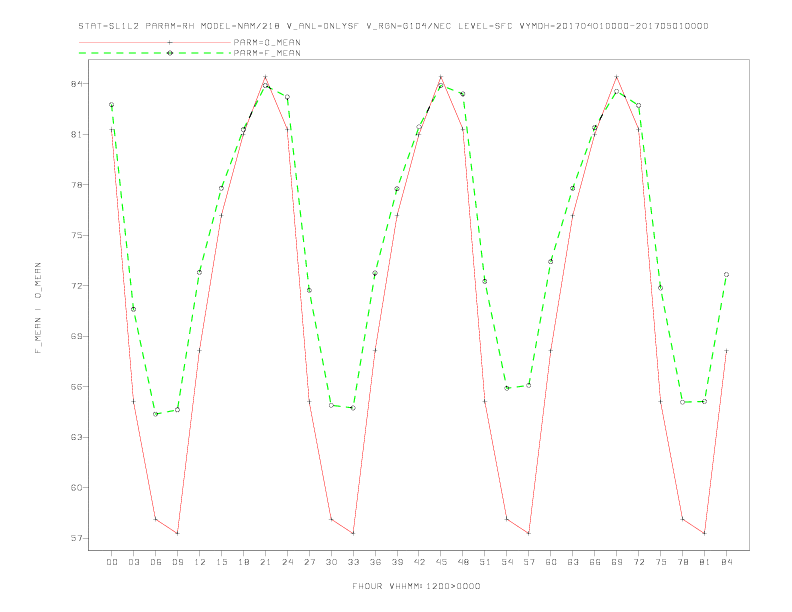
Task: Click x-axis forecast hour label 66
Action: tap(595, 562)
